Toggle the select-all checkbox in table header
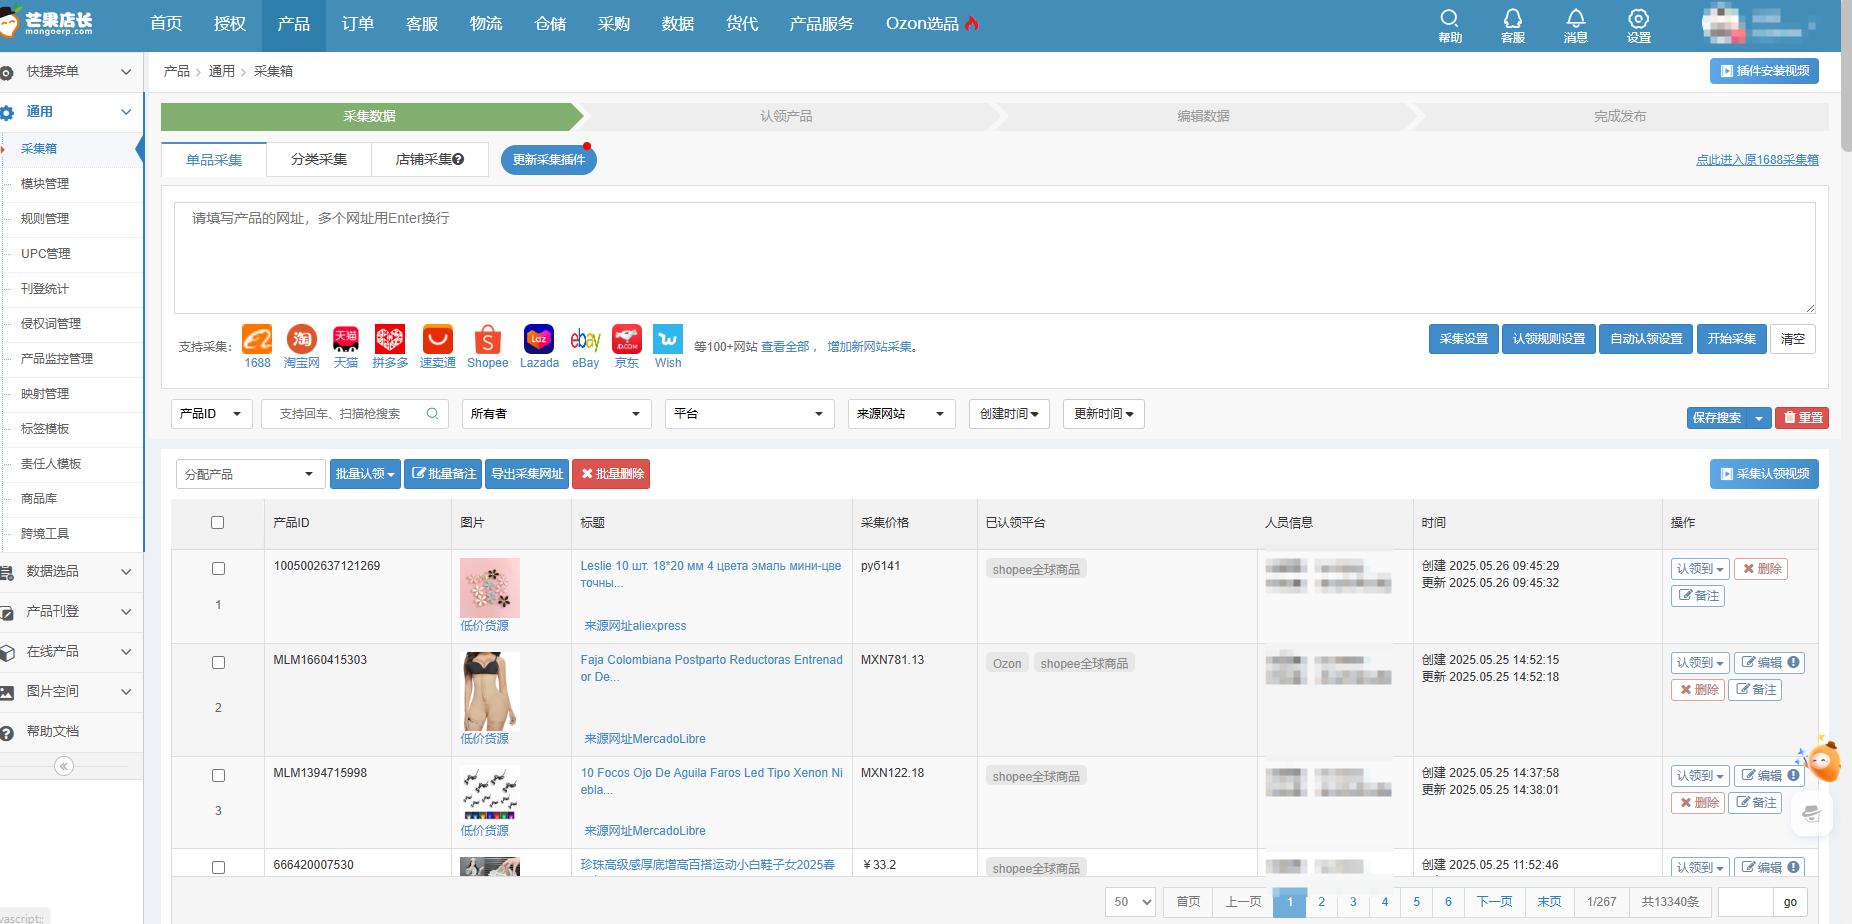The width and height of the screenshot is (1852, 924). [x=218, y=522]
